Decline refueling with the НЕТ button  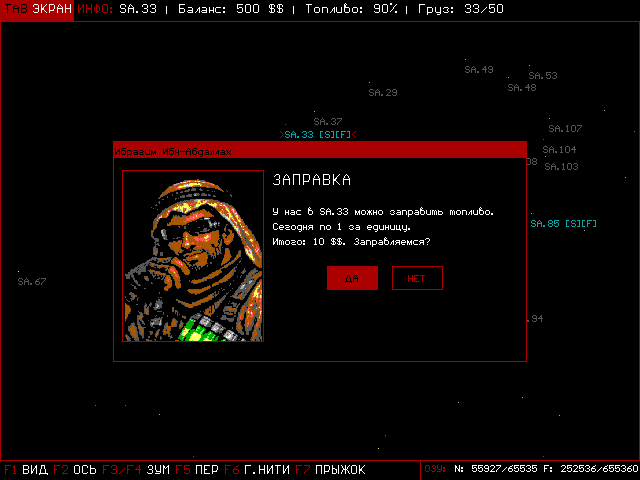click(x=417, y=278)
